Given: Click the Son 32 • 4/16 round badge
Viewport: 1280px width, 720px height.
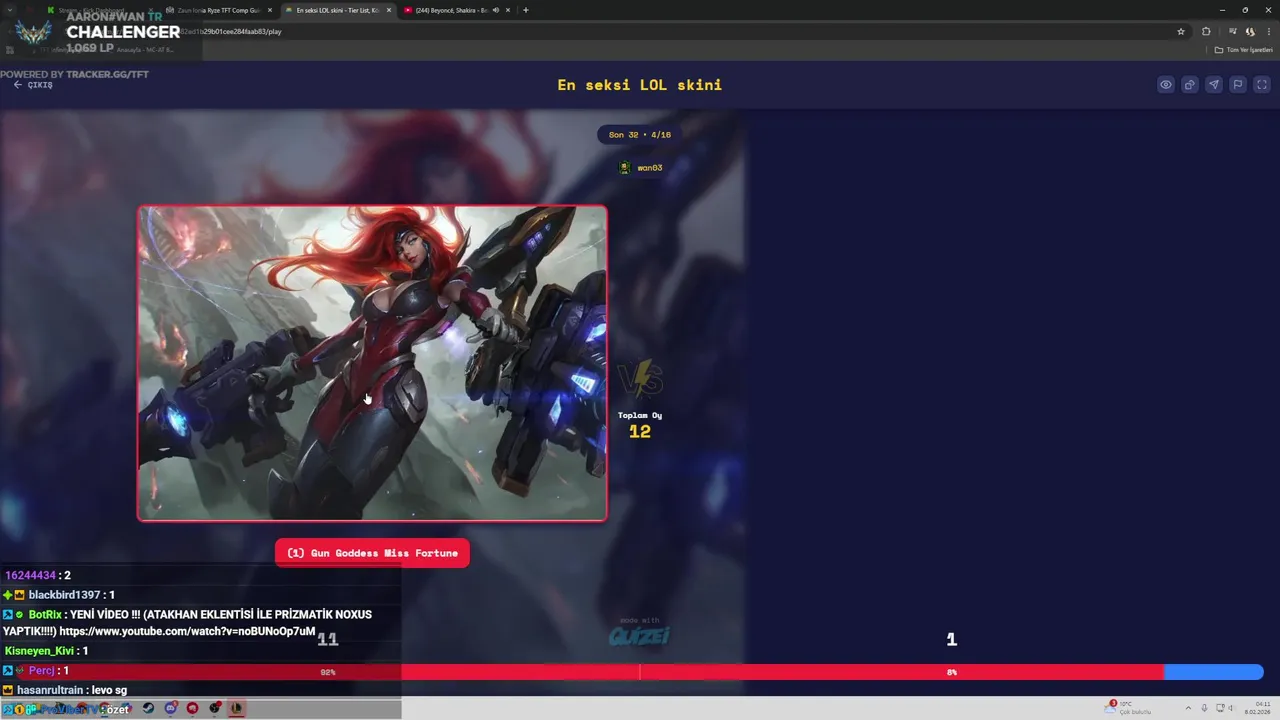Looking at the screenshot, I should click(x=640, y=135).
